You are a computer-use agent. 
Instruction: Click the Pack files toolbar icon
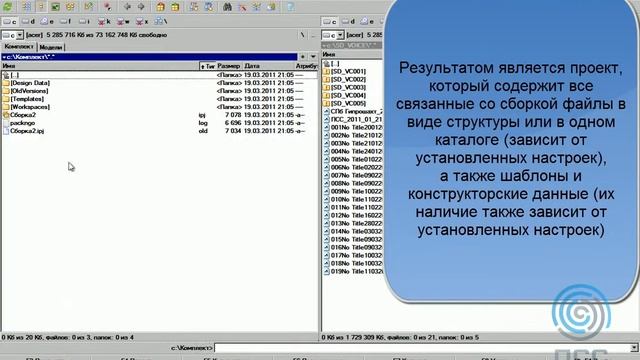(160, 7)
